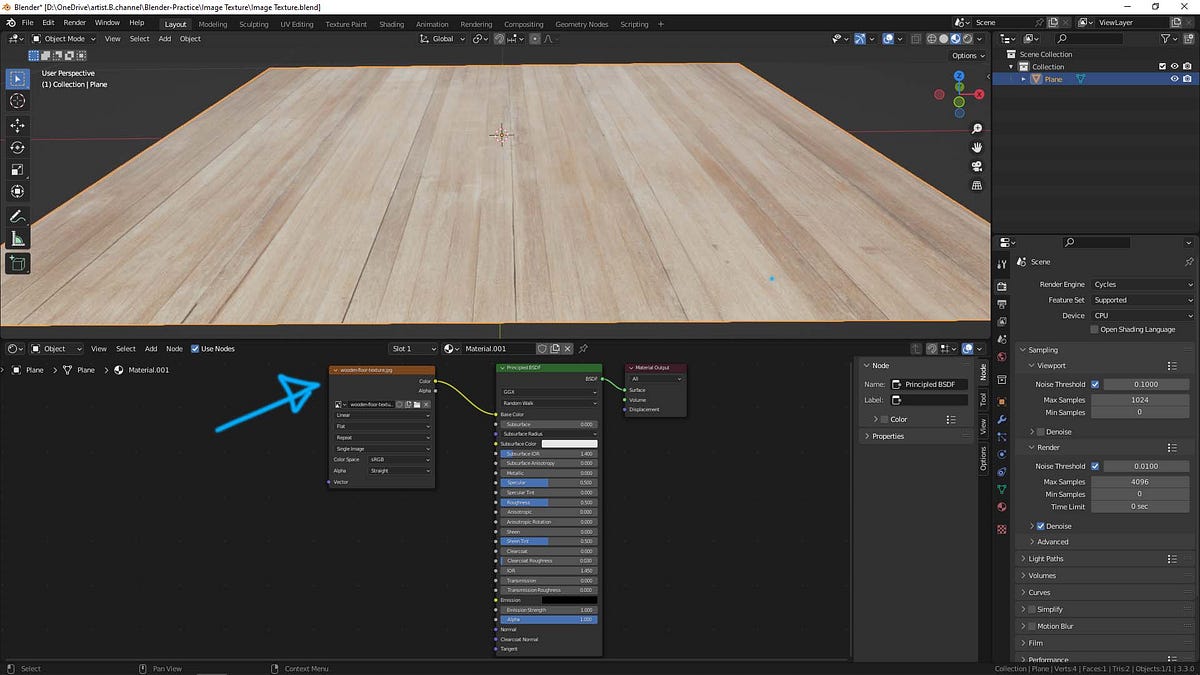Image resolution: width=1200 pixels, height=675 pixels.
Task: Select the Cursor tool in the toolbar
Action: (x=16, y=99)
